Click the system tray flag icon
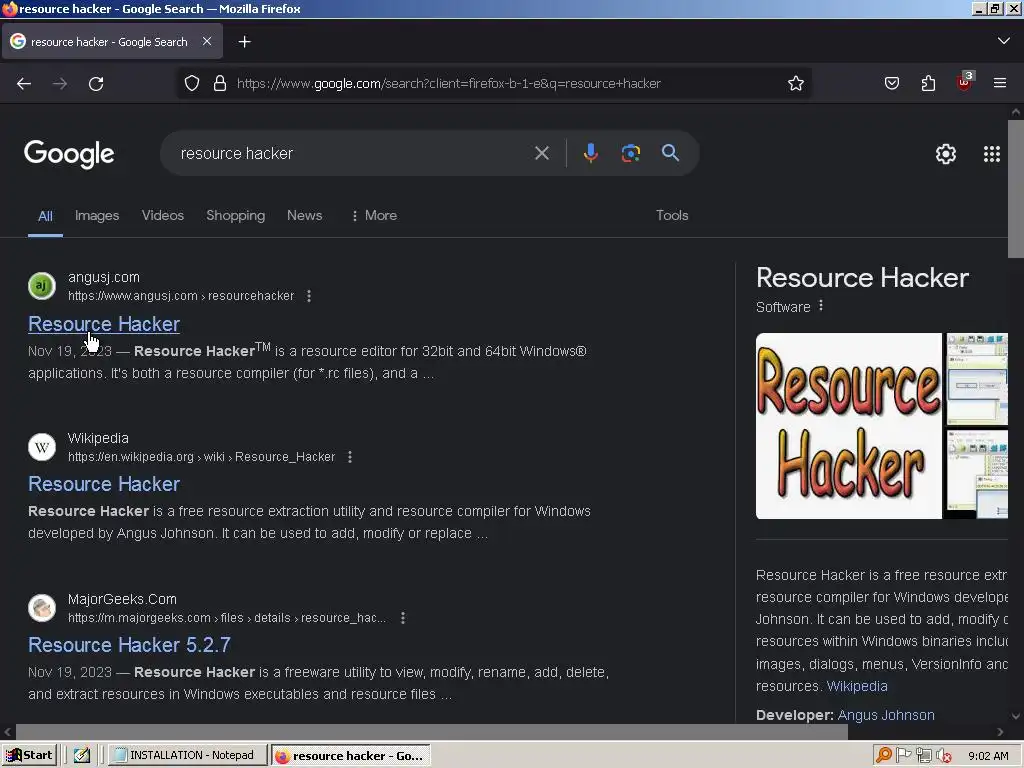This screenshot has width=1024, height=768. (x=904, y=756)
